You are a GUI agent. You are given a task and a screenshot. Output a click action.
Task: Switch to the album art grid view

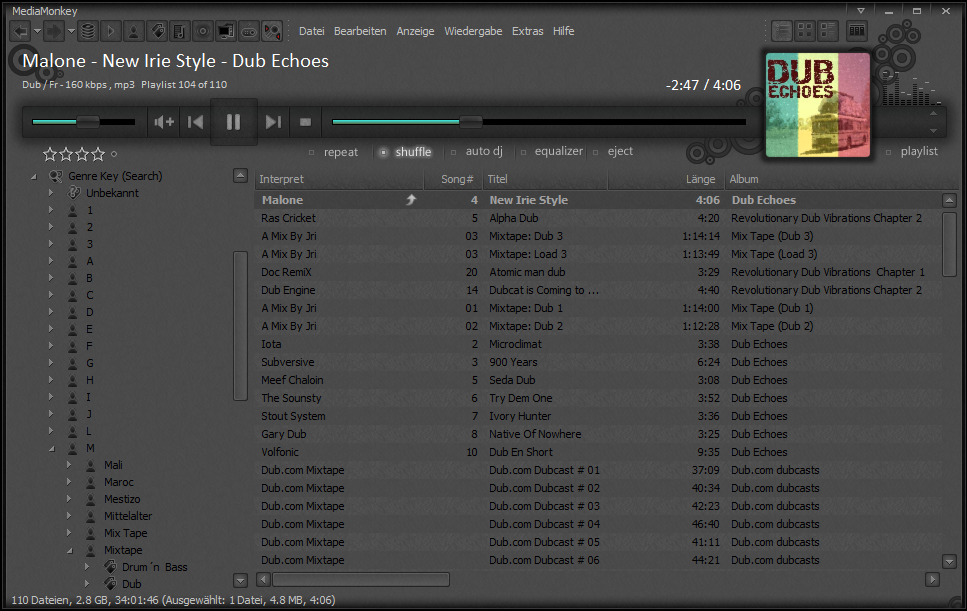click(x=806, y=31)
